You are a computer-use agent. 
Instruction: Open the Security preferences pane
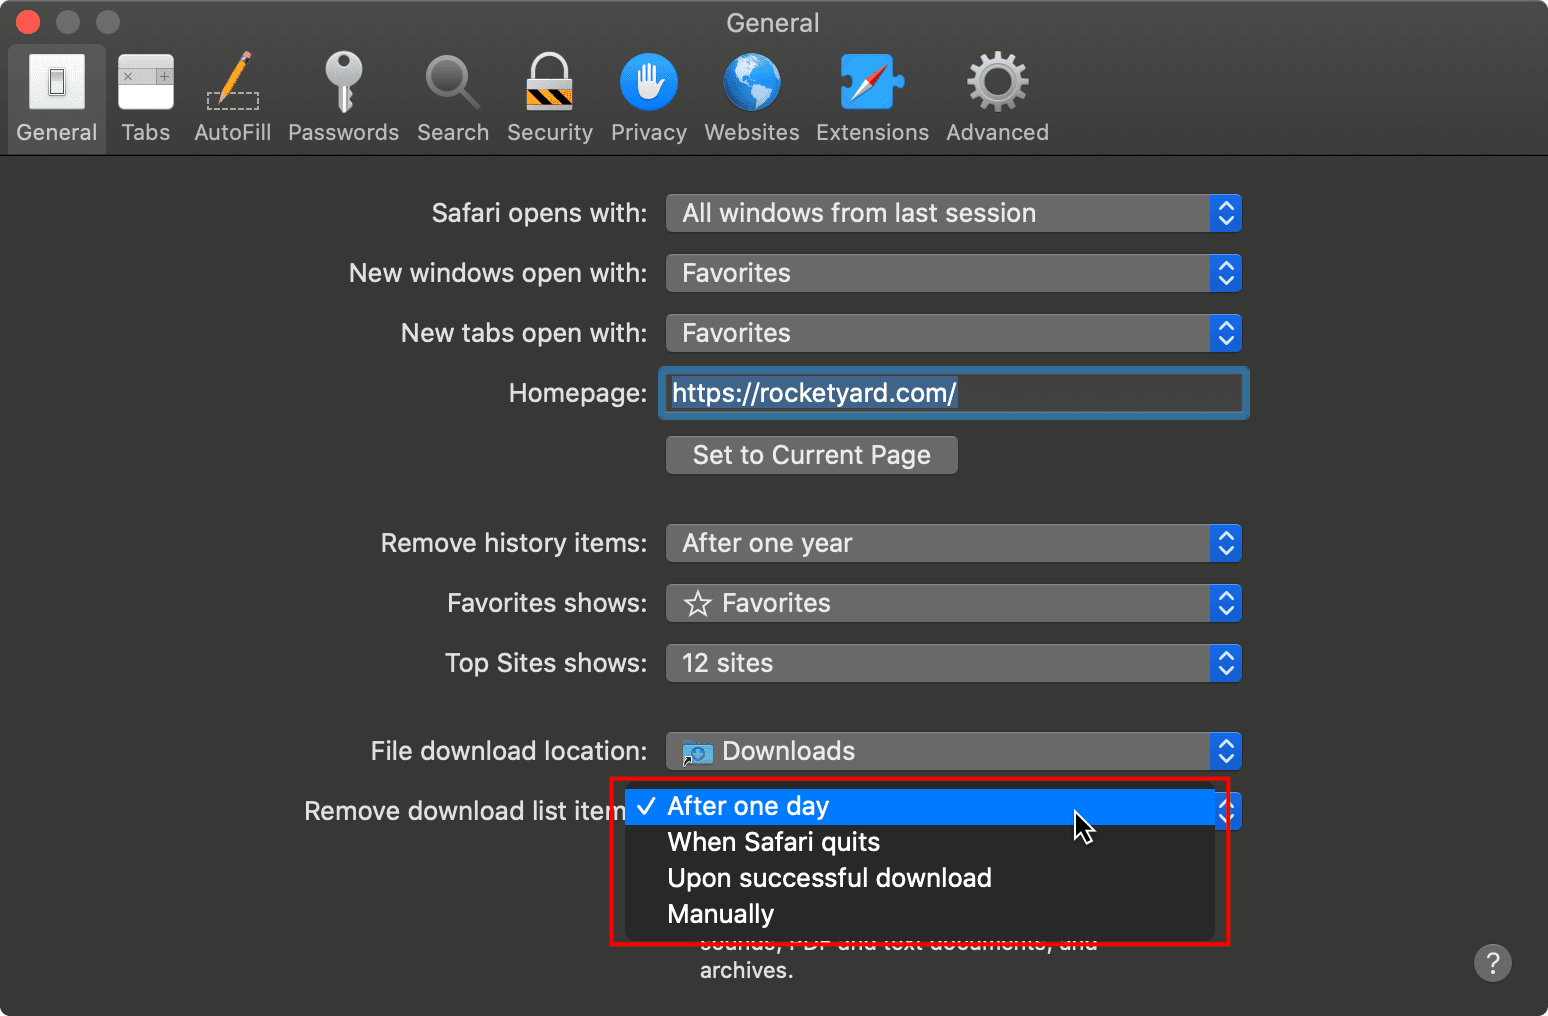click(549, 98)
